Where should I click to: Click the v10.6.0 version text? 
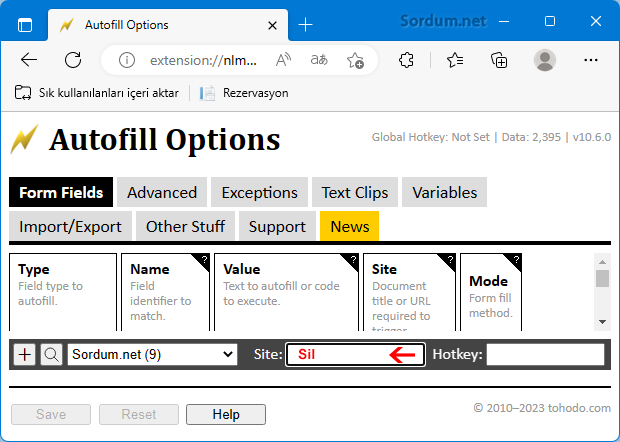(x=592, y=137)
